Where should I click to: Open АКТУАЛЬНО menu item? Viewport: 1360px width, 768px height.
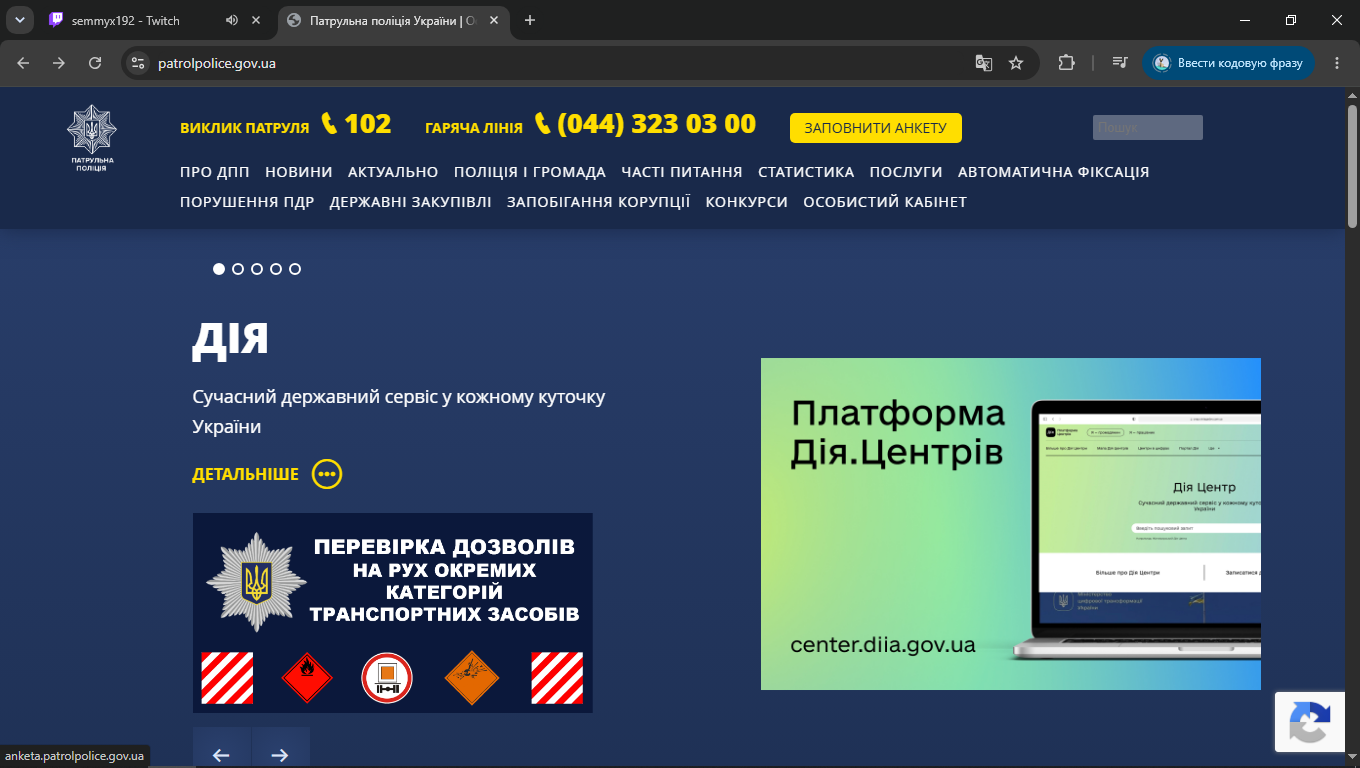click(x=393, y=172)
